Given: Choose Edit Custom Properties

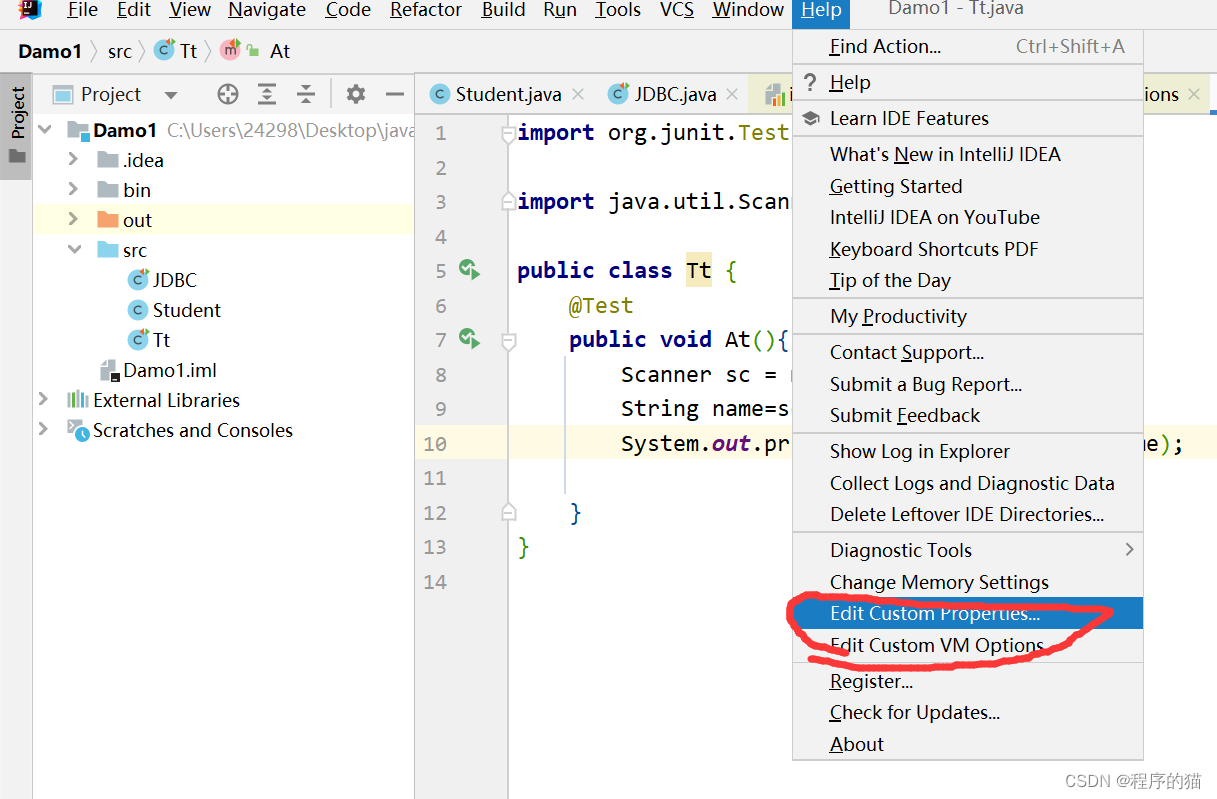Looking at the screenshot, I should 968,613.
